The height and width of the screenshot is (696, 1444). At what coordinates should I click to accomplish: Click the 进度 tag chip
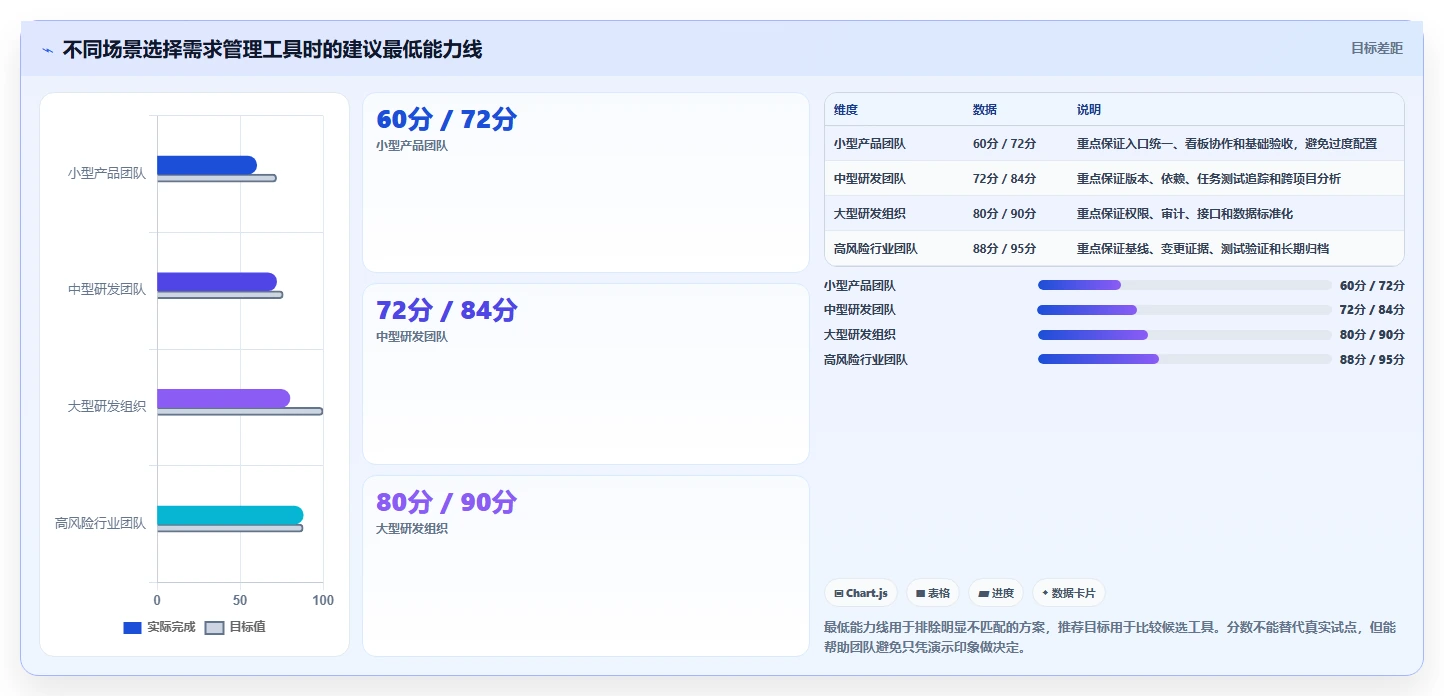click(996, 593)
